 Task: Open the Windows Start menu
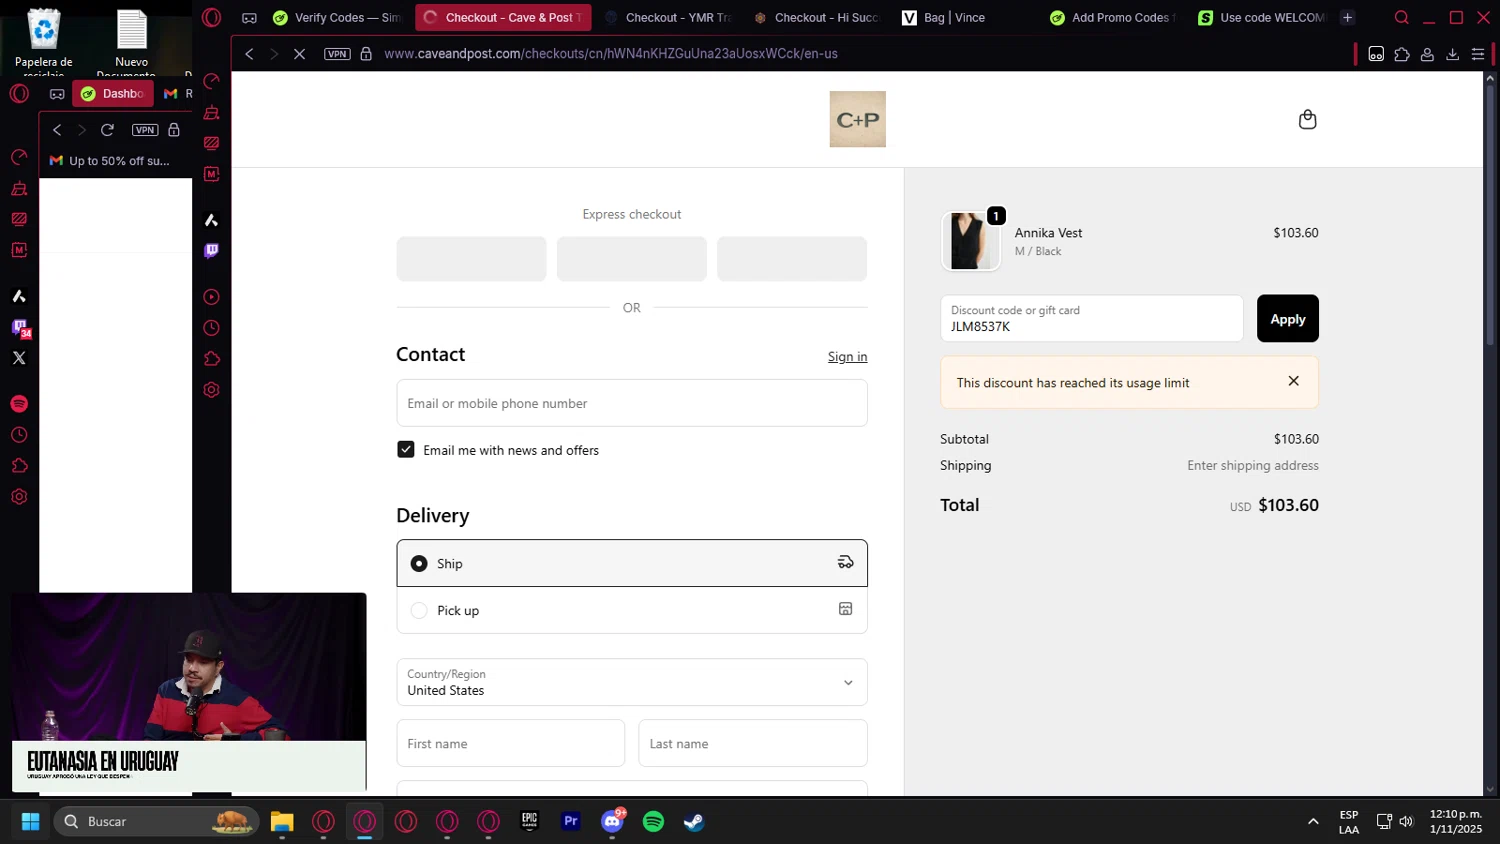click(x=31, y=821)
